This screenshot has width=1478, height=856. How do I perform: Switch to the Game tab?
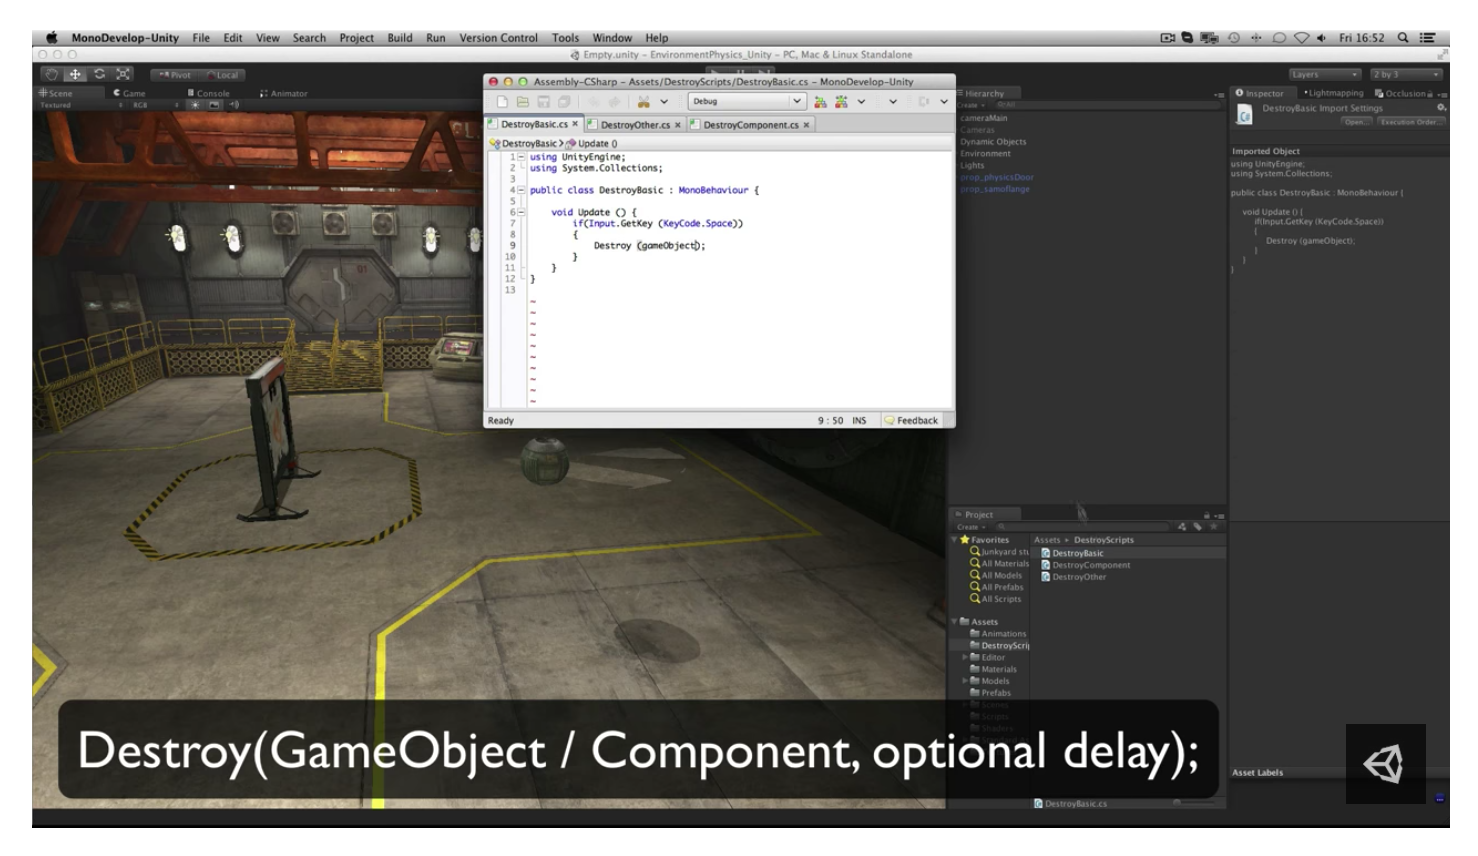(x=129, y=93)
